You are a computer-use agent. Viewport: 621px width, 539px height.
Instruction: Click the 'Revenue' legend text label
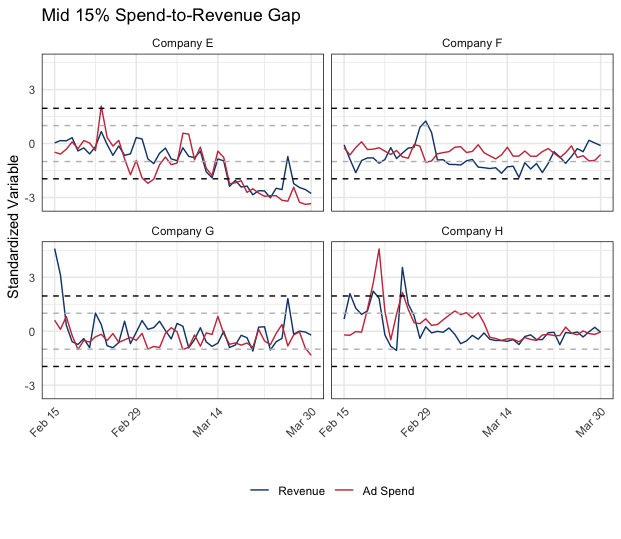(299, 491)
